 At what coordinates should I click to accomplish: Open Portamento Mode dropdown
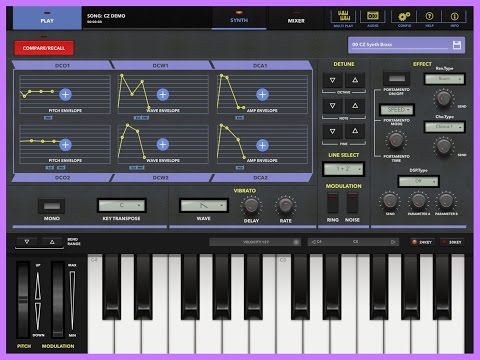[397, 110]
